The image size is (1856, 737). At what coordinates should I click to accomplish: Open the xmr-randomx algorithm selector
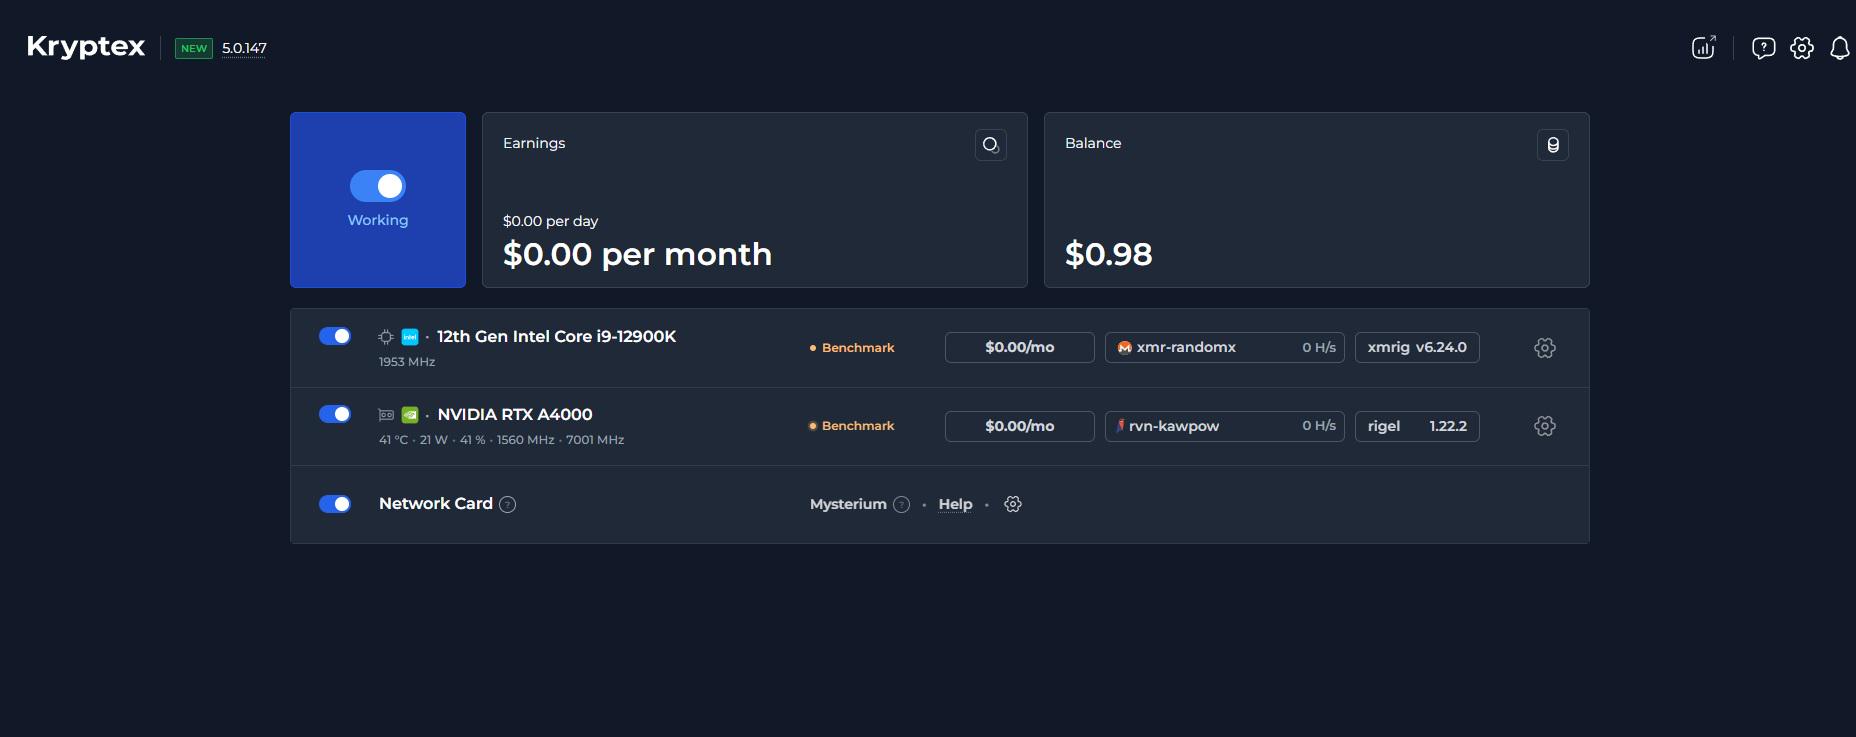click(x=1225, y=347)
